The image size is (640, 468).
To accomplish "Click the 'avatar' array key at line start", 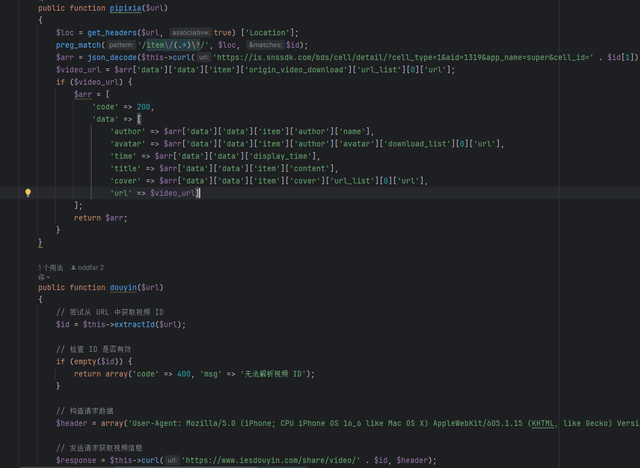I will tap(127, 144).
